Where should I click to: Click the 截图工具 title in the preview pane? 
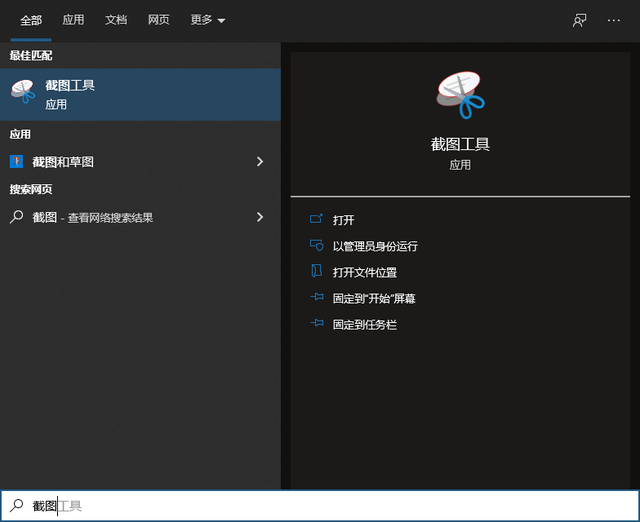pyautogui.click(x=460, y=144)
